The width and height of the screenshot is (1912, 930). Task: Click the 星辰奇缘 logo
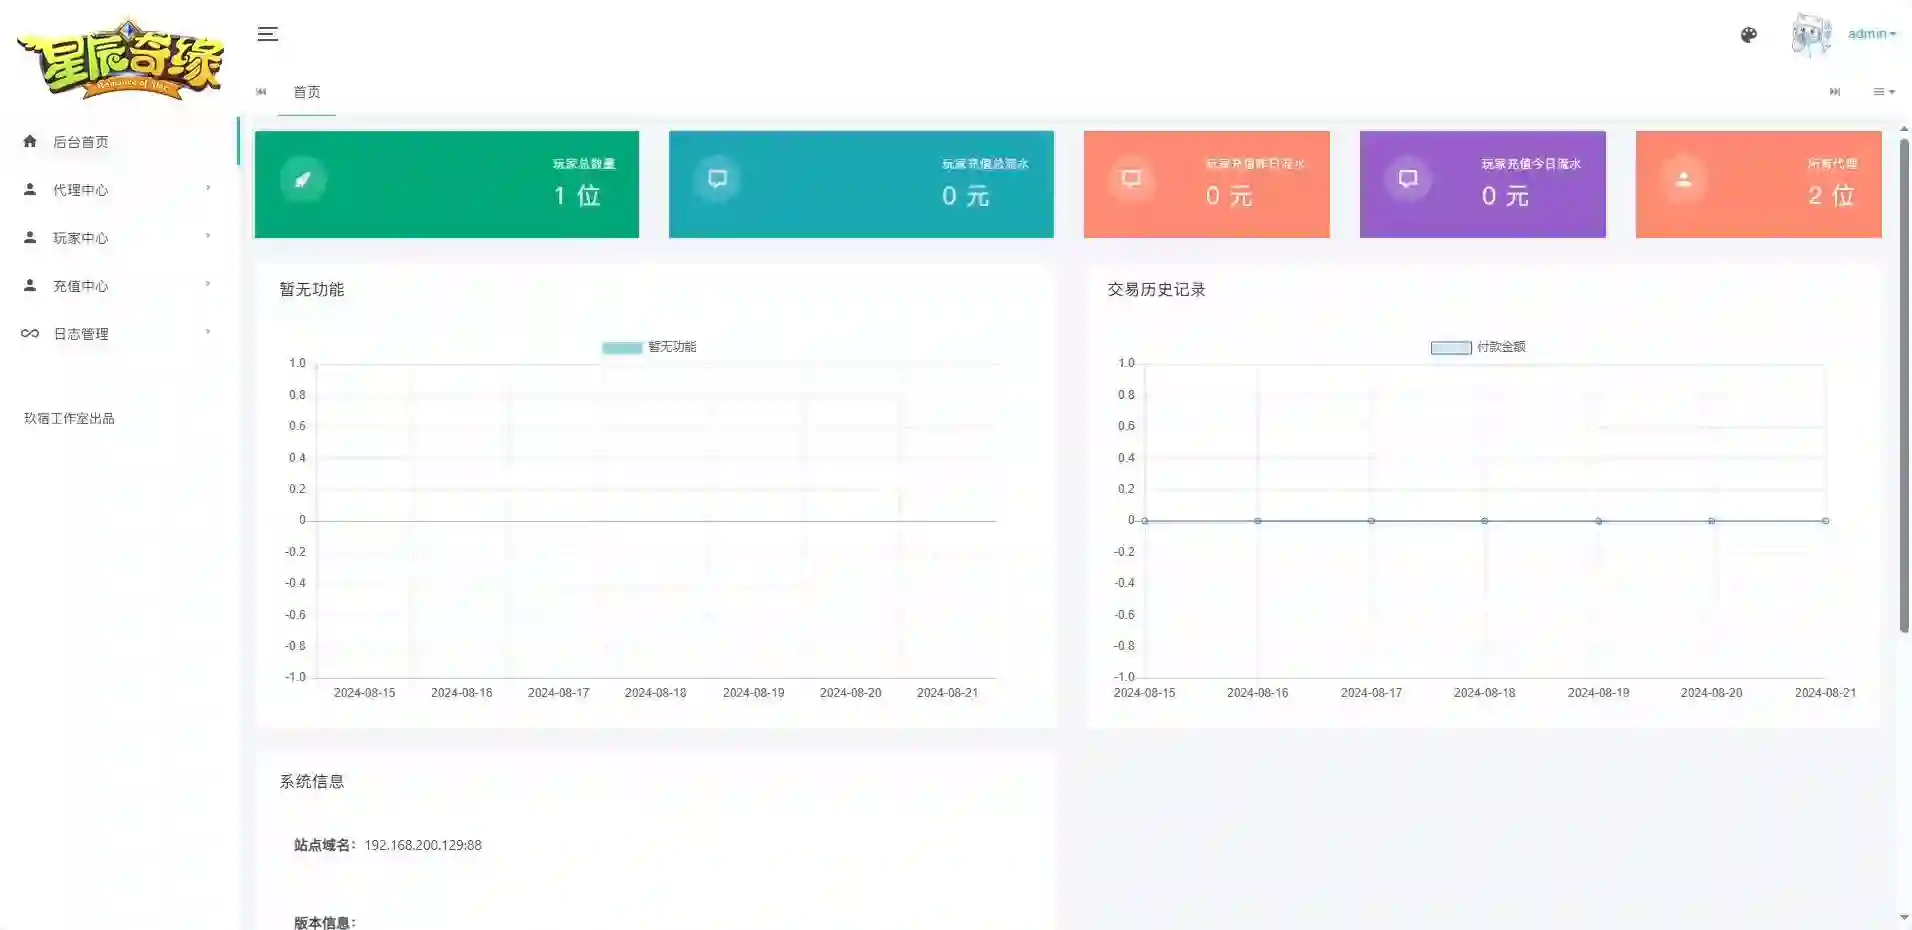(x=119, y=57)
